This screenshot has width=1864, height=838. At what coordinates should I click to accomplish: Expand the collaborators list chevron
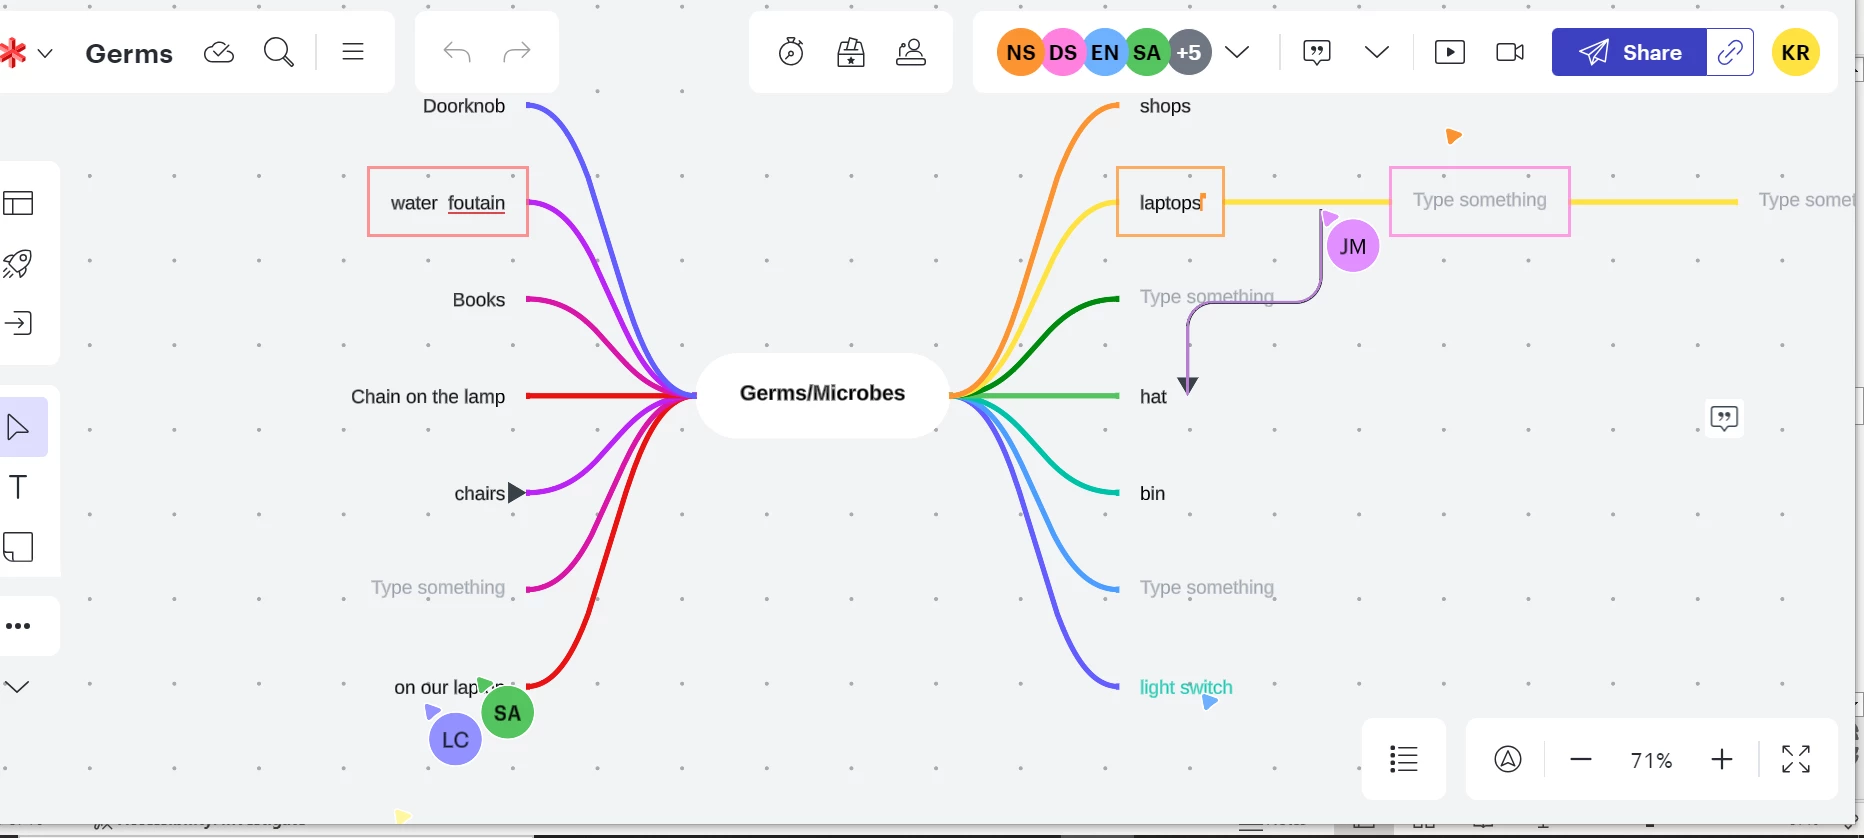pyautogui.click(x=1237, y=52)
